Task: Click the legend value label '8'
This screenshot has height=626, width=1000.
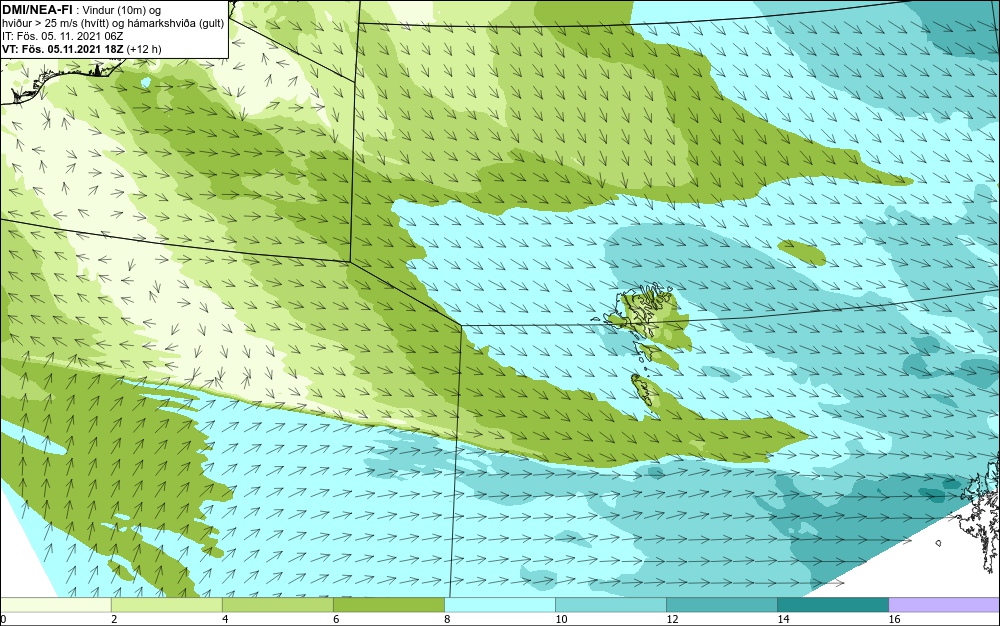Action: click(447, 619)
